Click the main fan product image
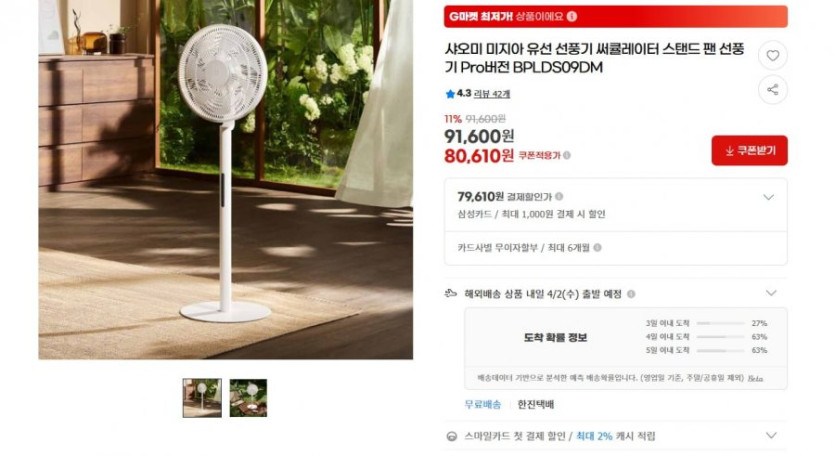 pos(225,180)
